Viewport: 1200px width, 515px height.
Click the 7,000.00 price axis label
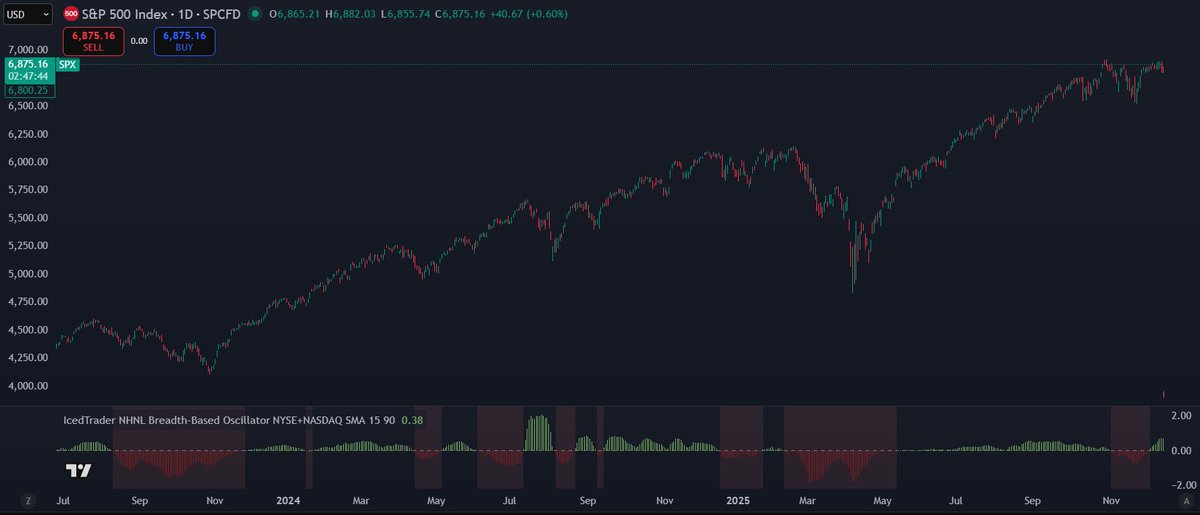29,49
